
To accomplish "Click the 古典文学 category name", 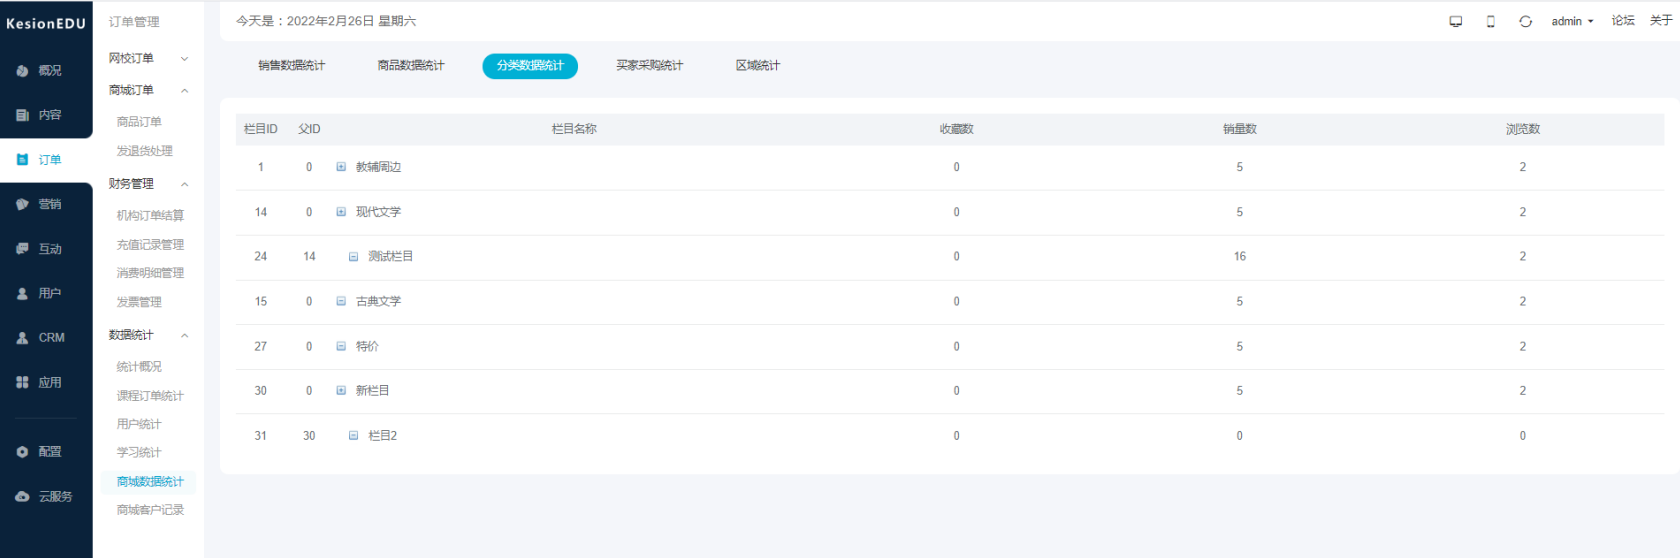I will click(x=378, y=301).
